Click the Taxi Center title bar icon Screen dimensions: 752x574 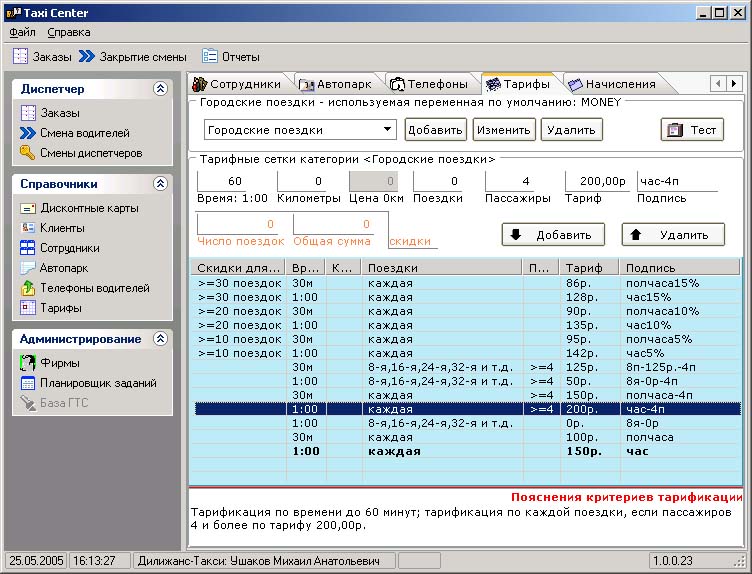pos(14,13)
